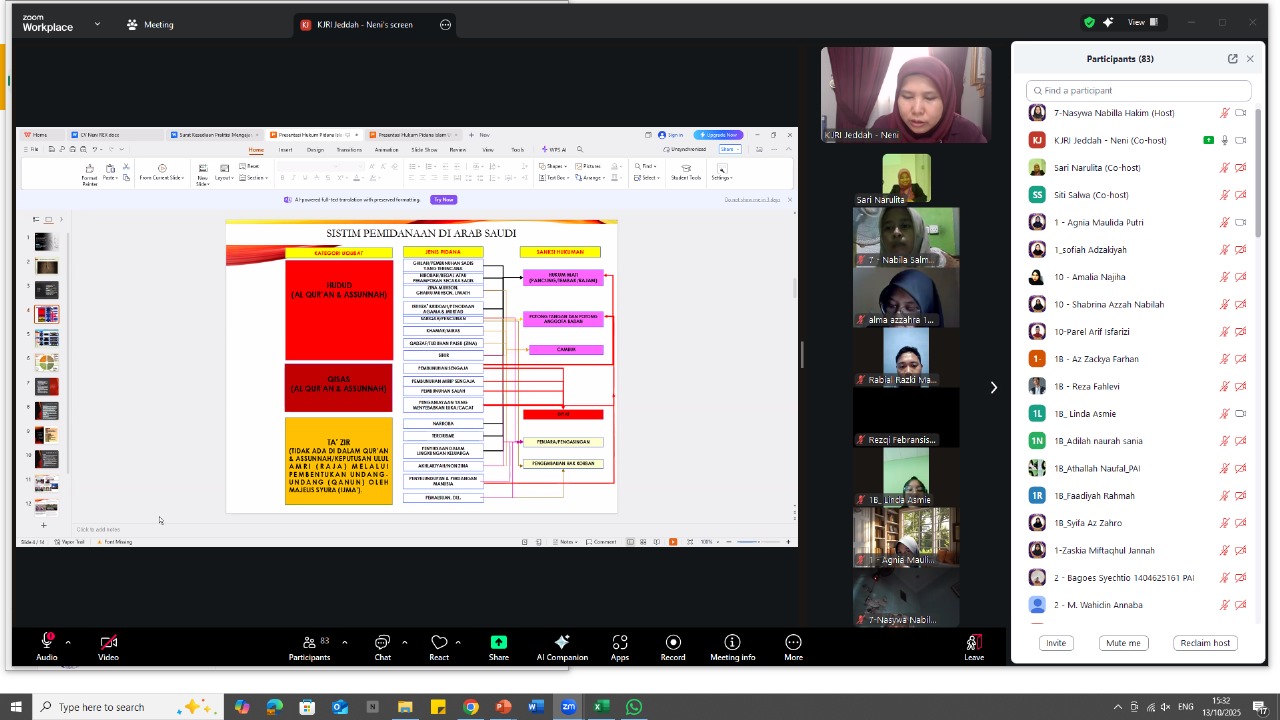Screen dimensions: 1280x720
Task: Click the Leave meeting icon
Action: click(x=973, y=643)
